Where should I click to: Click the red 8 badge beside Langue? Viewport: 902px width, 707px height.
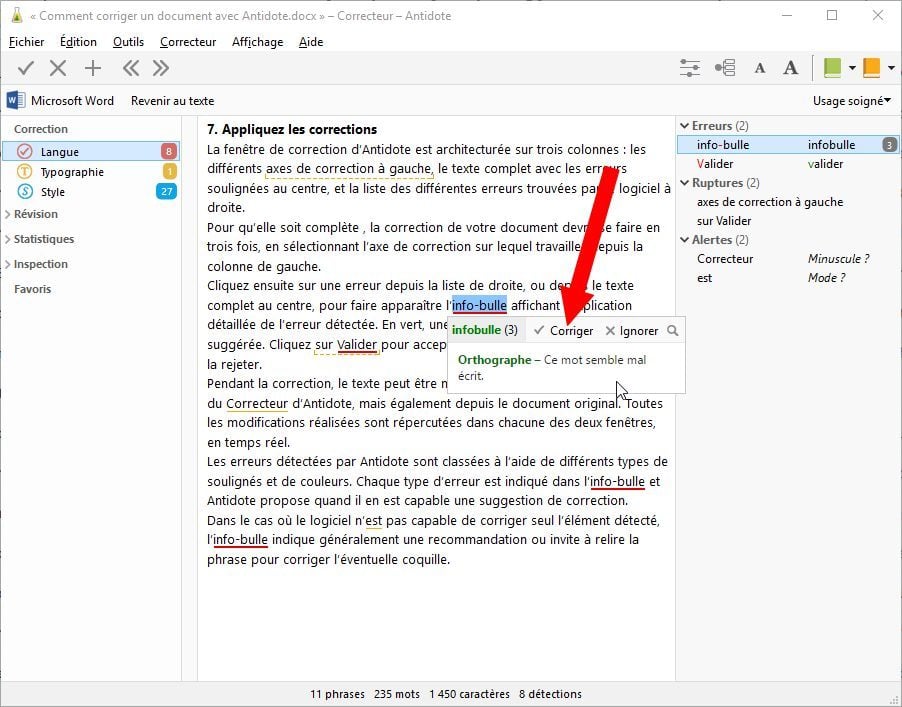click(x=169, y=151)
